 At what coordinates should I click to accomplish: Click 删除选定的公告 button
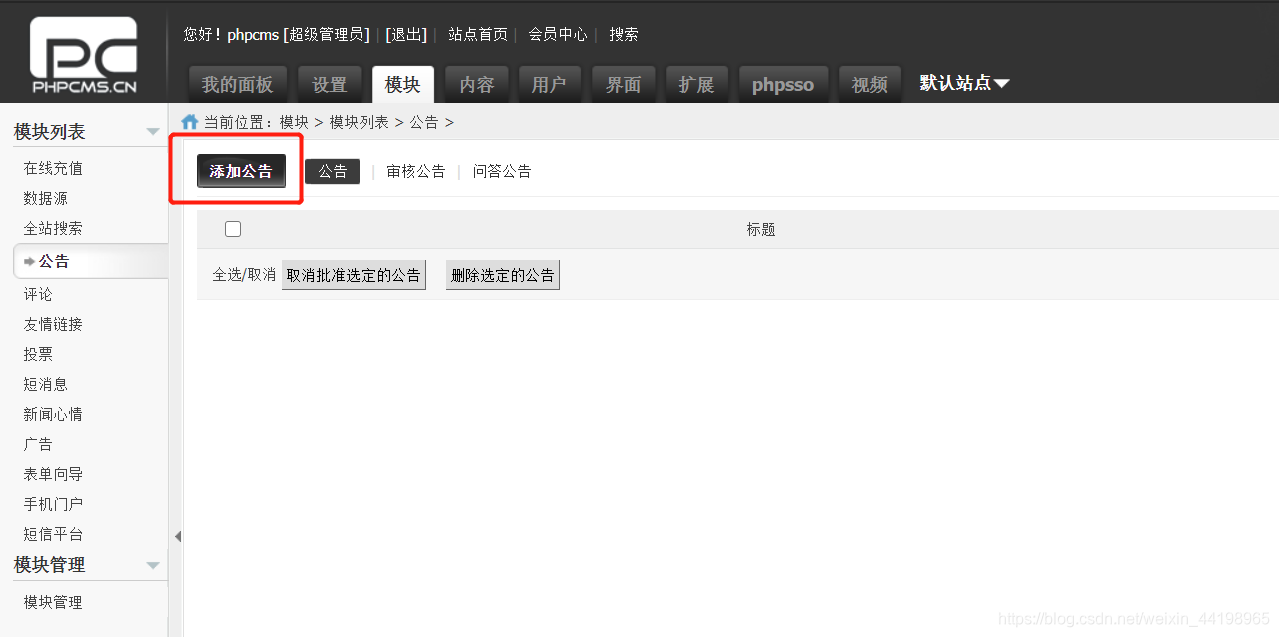pos(502,274)
